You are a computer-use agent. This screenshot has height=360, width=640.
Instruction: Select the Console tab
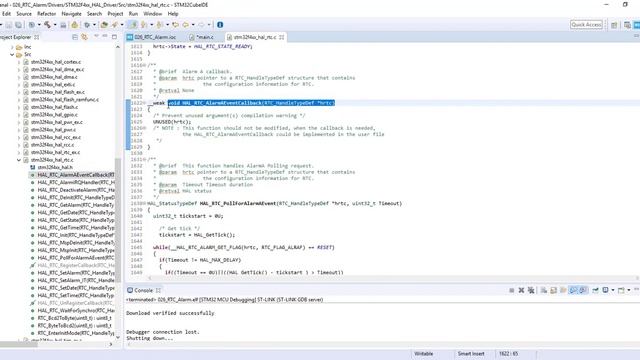143,290
